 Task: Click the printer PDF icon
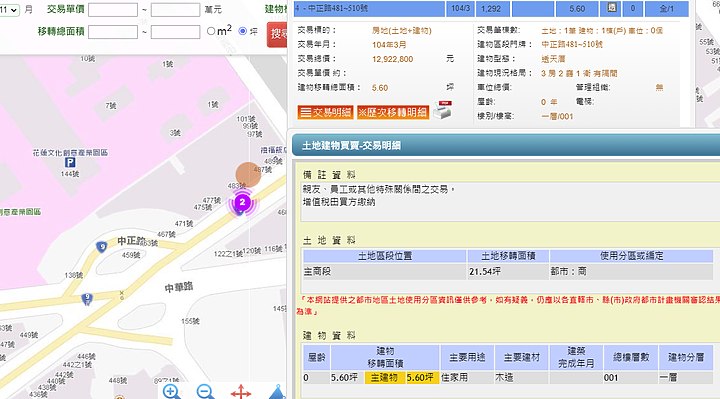click(443, 110)
